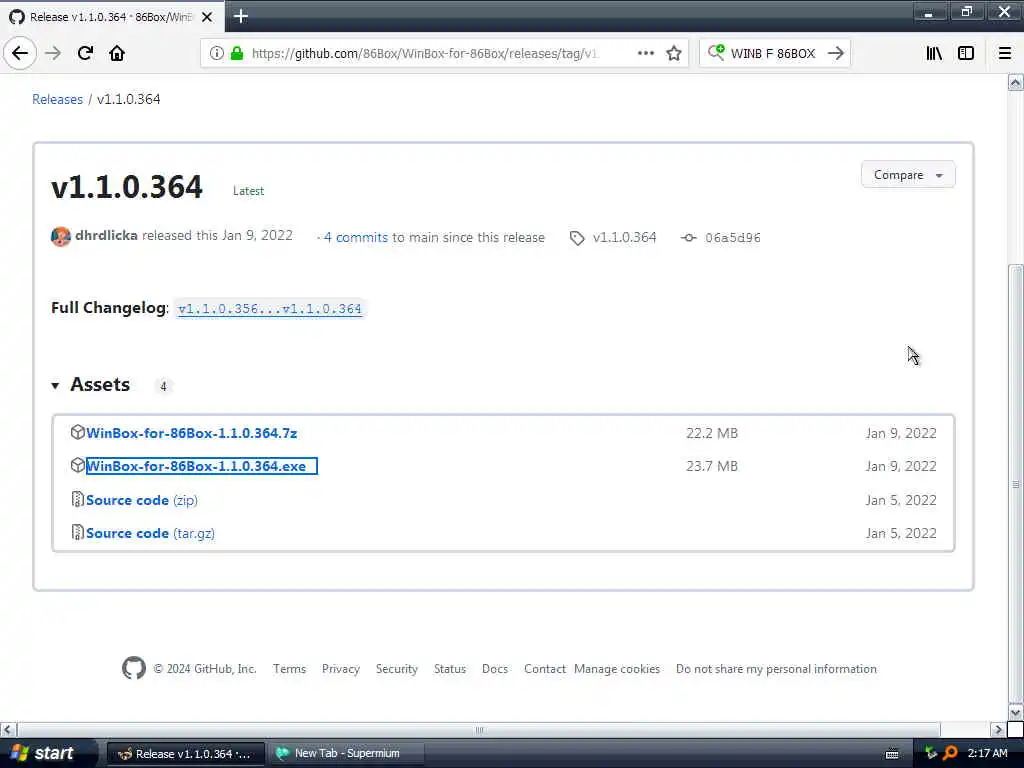
Task: Close the Release v1.1.0.364 tab
Action: click(x=207, y=17)
